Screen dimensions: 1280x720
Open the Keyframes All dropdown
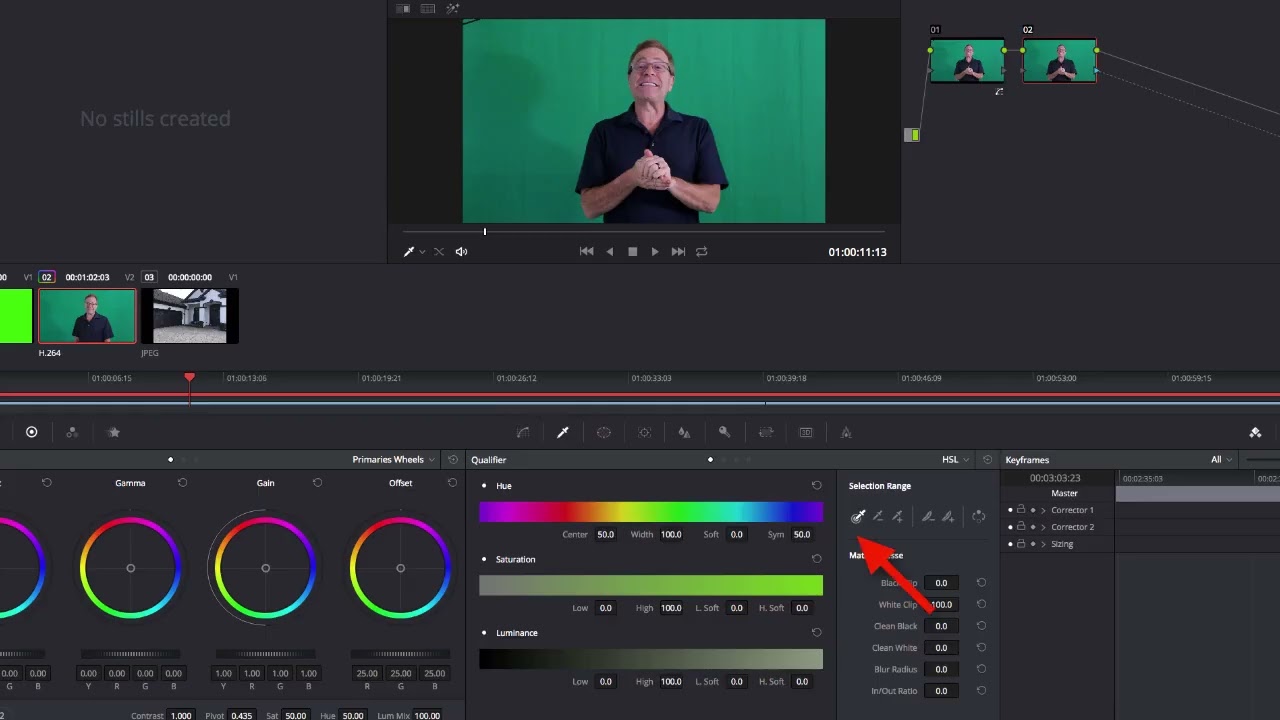coord(1221,460)
